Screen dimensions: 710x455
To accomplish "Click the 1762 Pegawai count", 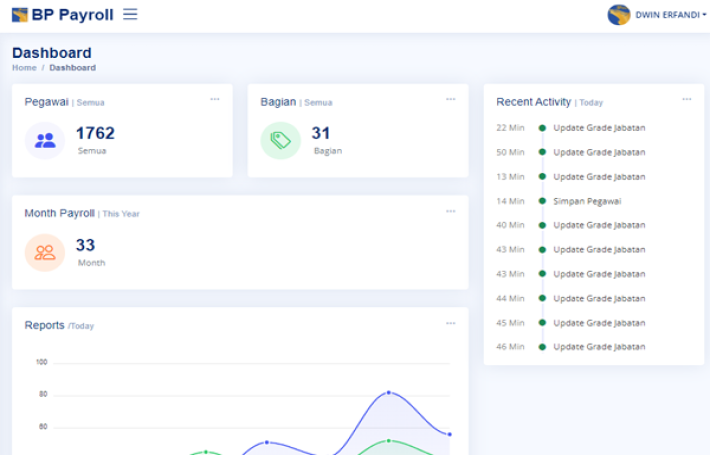I will click(95, 133).
